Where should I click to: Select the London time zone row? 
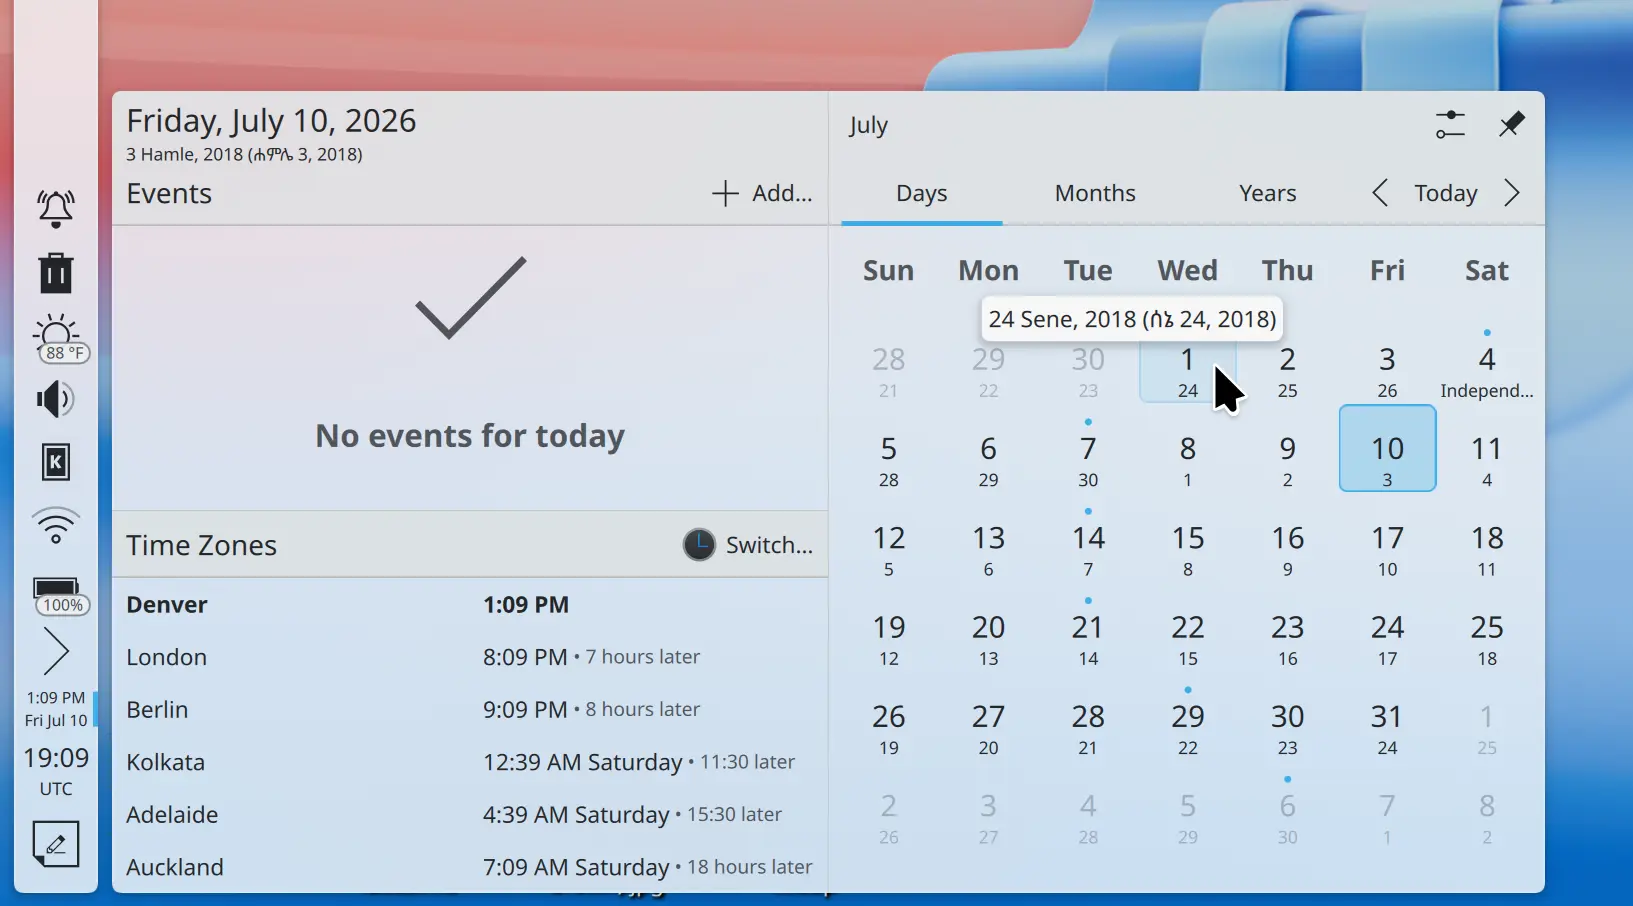470,657
